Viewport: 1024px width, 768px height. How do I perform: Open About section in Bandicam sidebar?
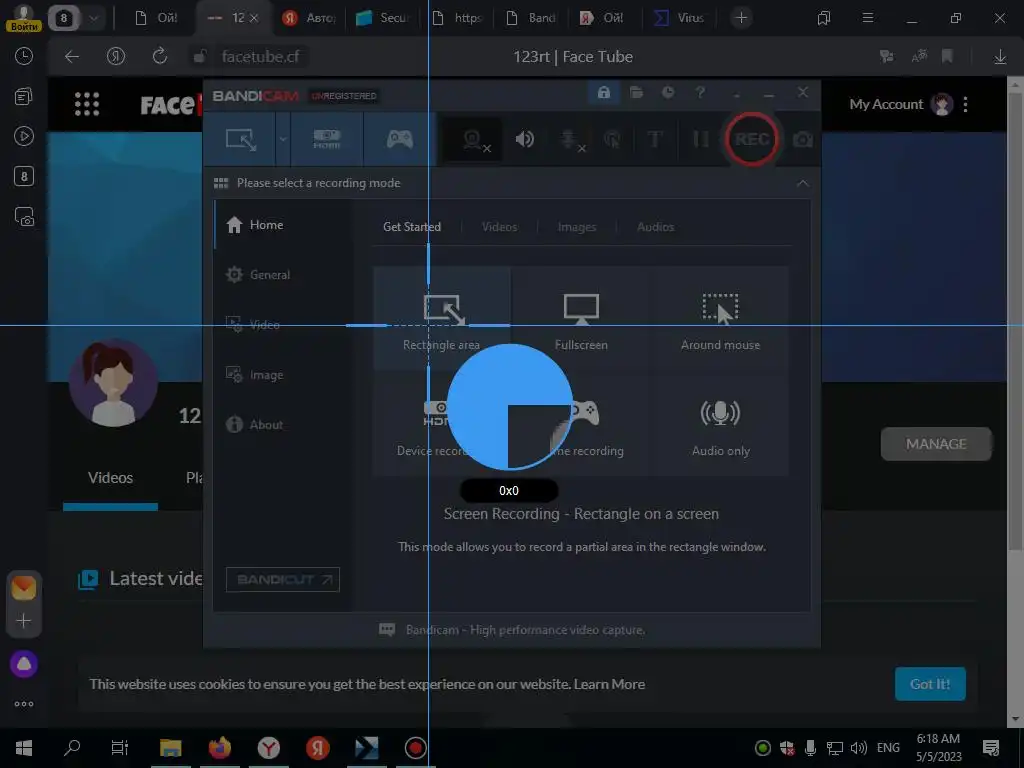(x=254, y=424)
